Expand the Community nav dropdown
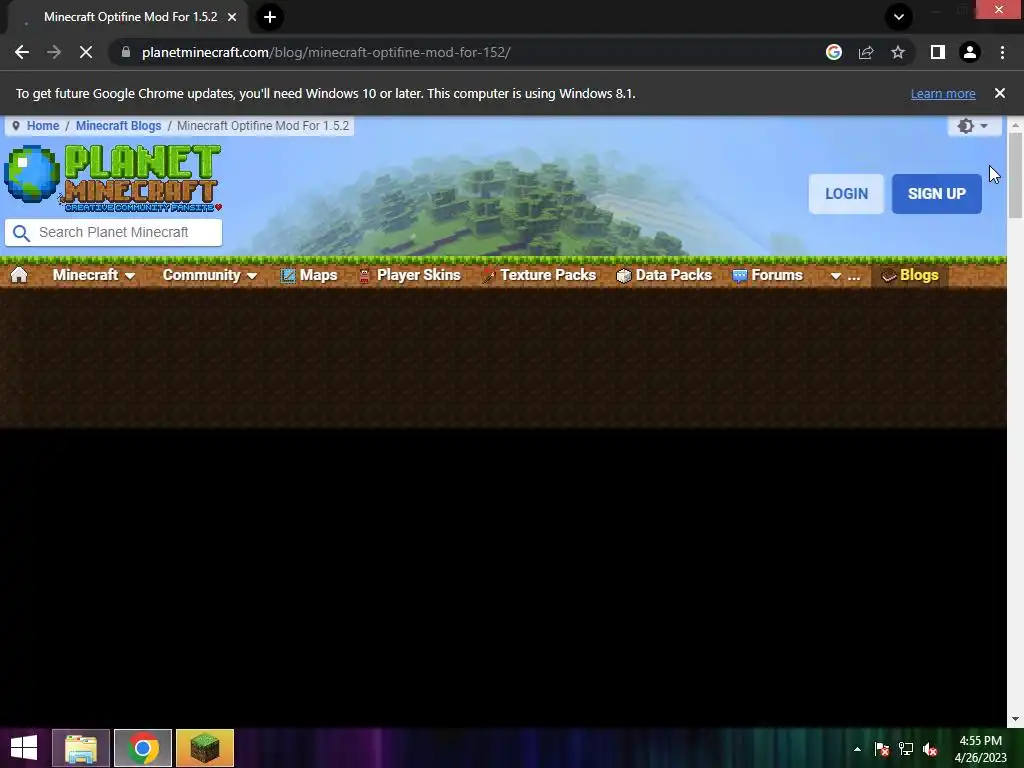The height and width of the screenshot is (768, 1024). tap(210, 275)
